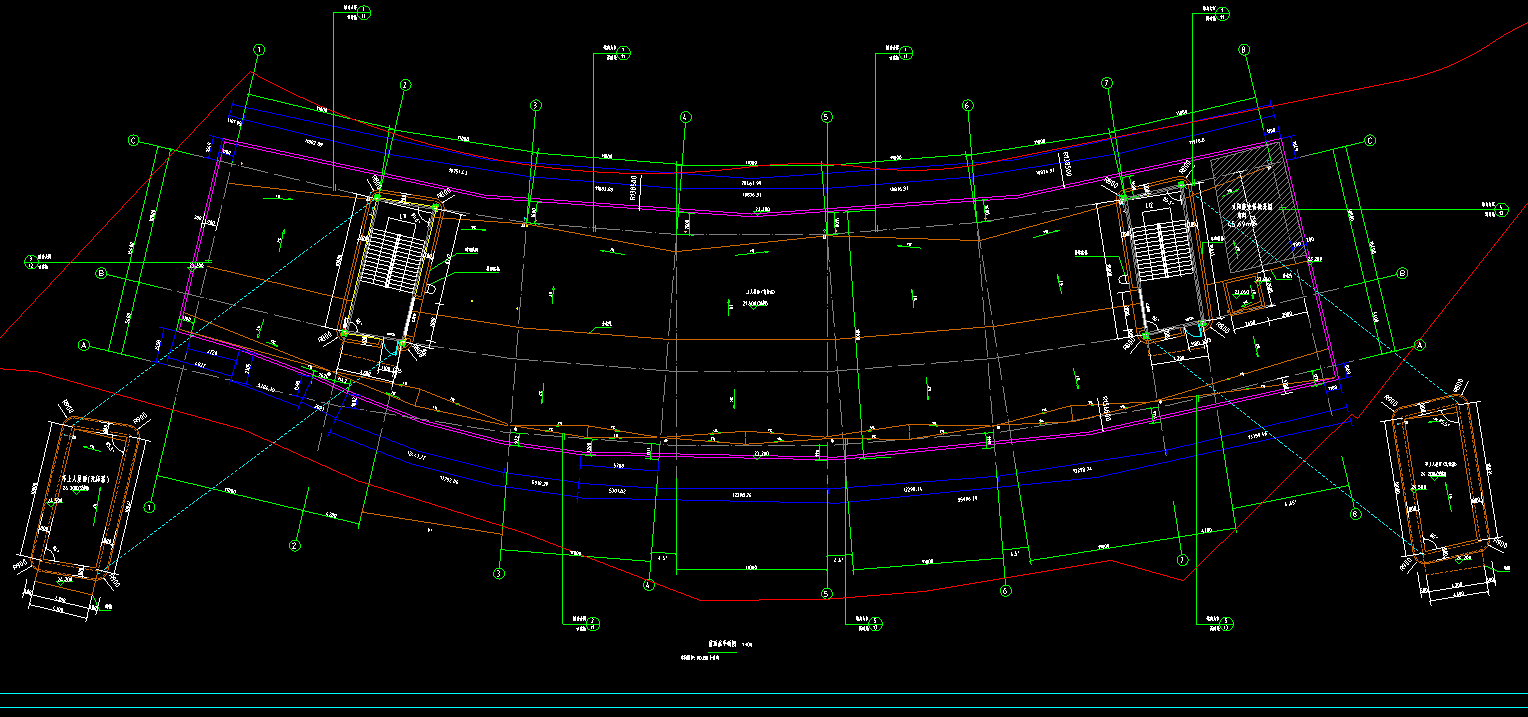Select top grid axis bubble number 2
Viewport: 1528px width, 717px height.
coord(405,85)
